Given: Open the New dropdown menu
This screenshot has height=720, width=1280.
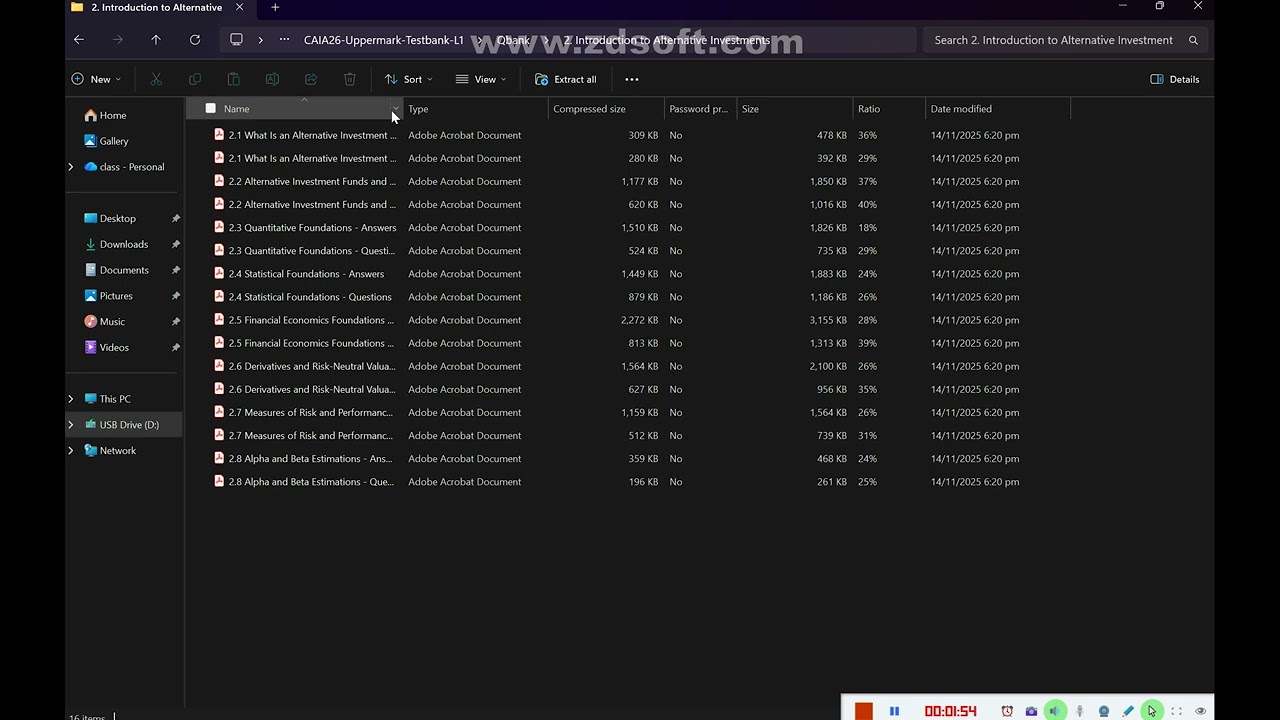Looking at the screenshot, I should [96, 79].
